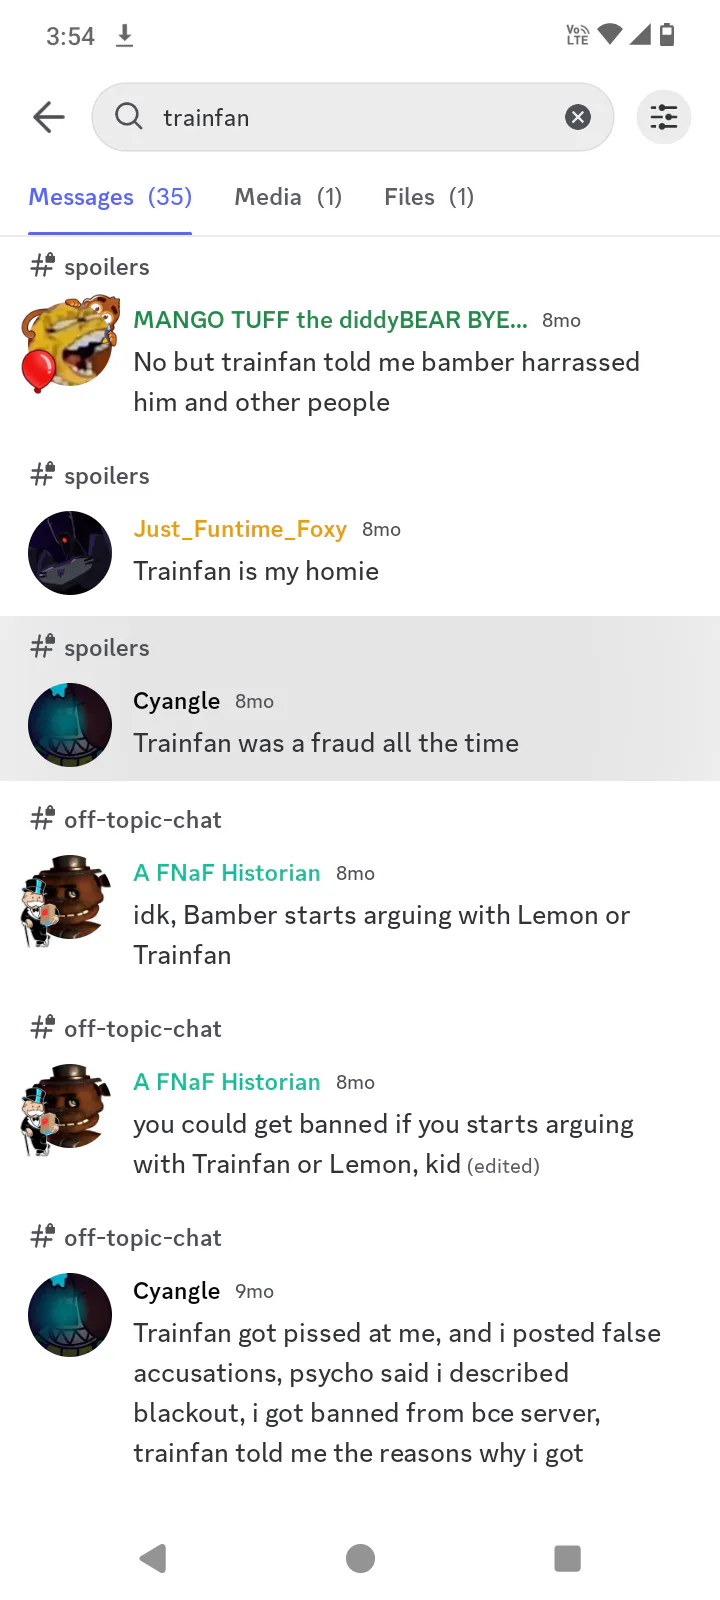Viewport: 720px width, 1600px height.
Task: Switch to the Files tab
Action: pyautogui.click(x=429, y=197)
